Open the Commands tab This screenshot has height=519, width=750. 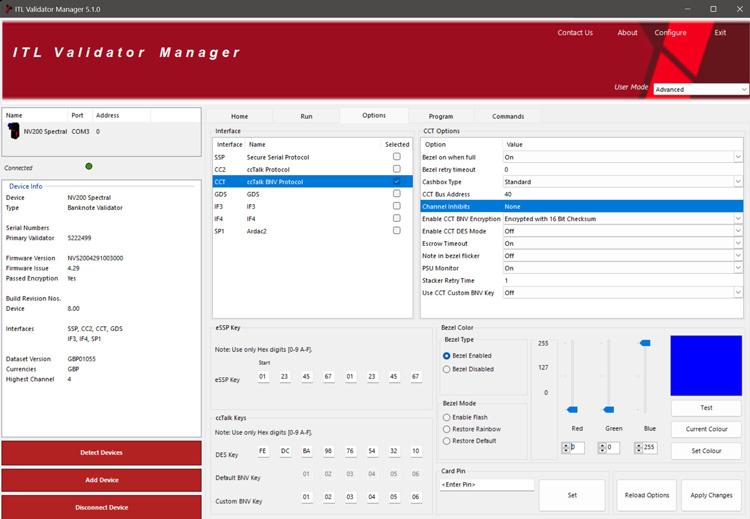click(508, 116)
